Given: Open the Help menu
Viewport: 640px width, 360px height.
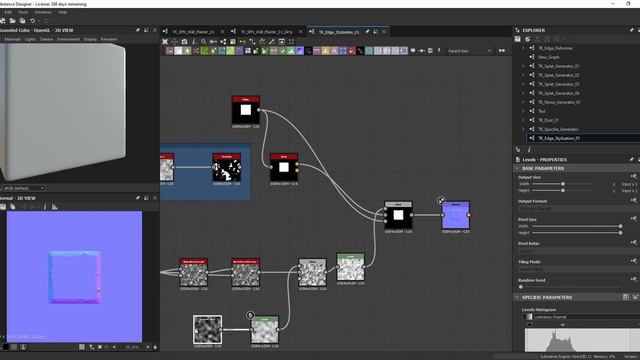Looking at the screenshot, I should coord(62,12).
